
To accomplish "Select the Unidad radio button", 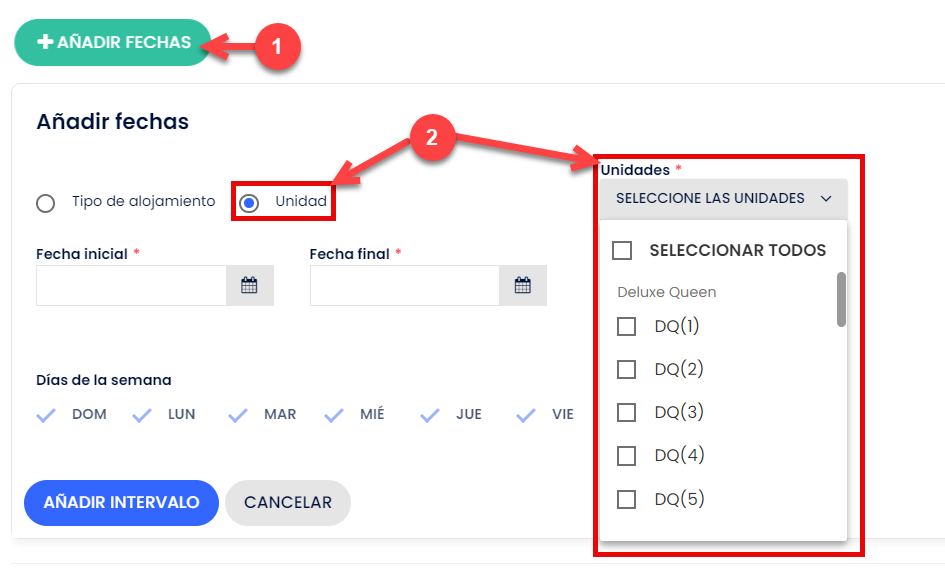I will (249, 203).
